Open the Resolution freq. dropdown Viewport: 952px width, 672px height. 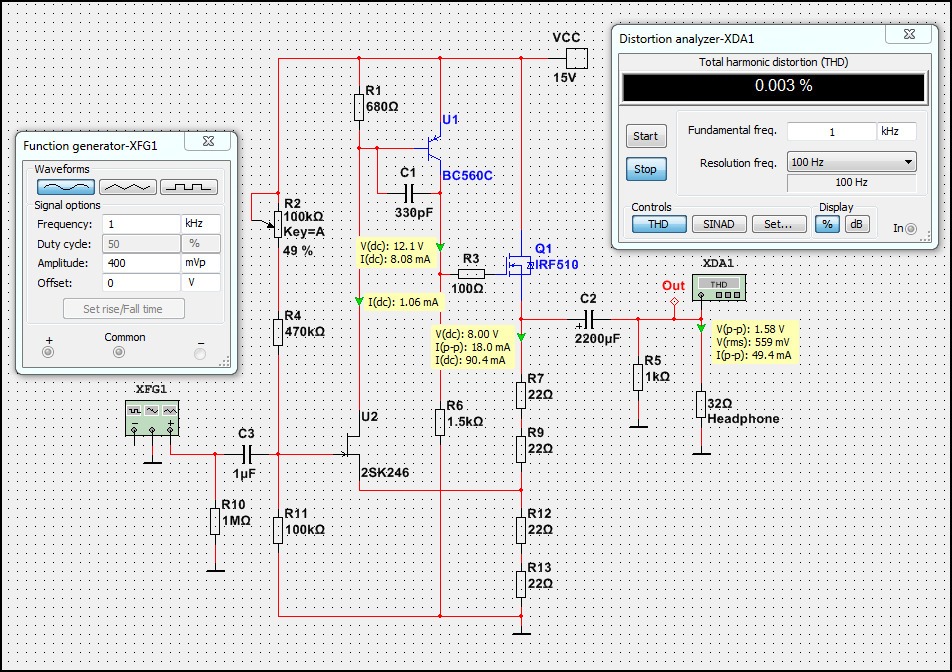pyautogui.click(x=852, y=162)
